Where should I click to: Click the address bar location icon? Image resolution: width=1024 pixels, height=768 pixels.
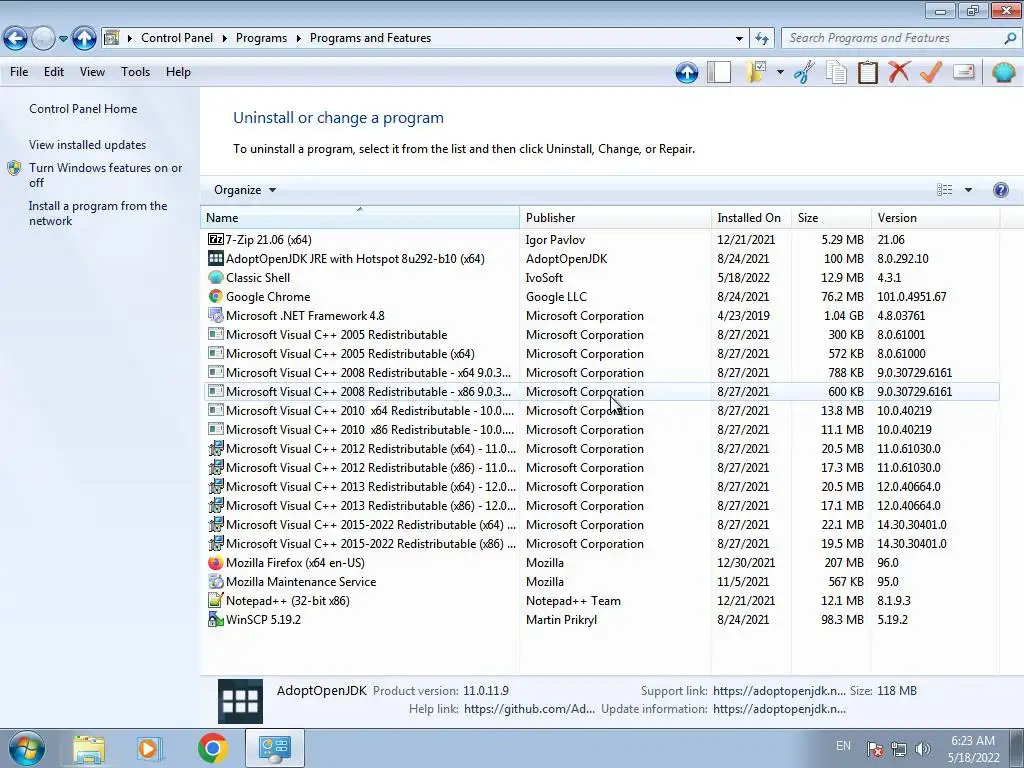[x=112, y=38]
